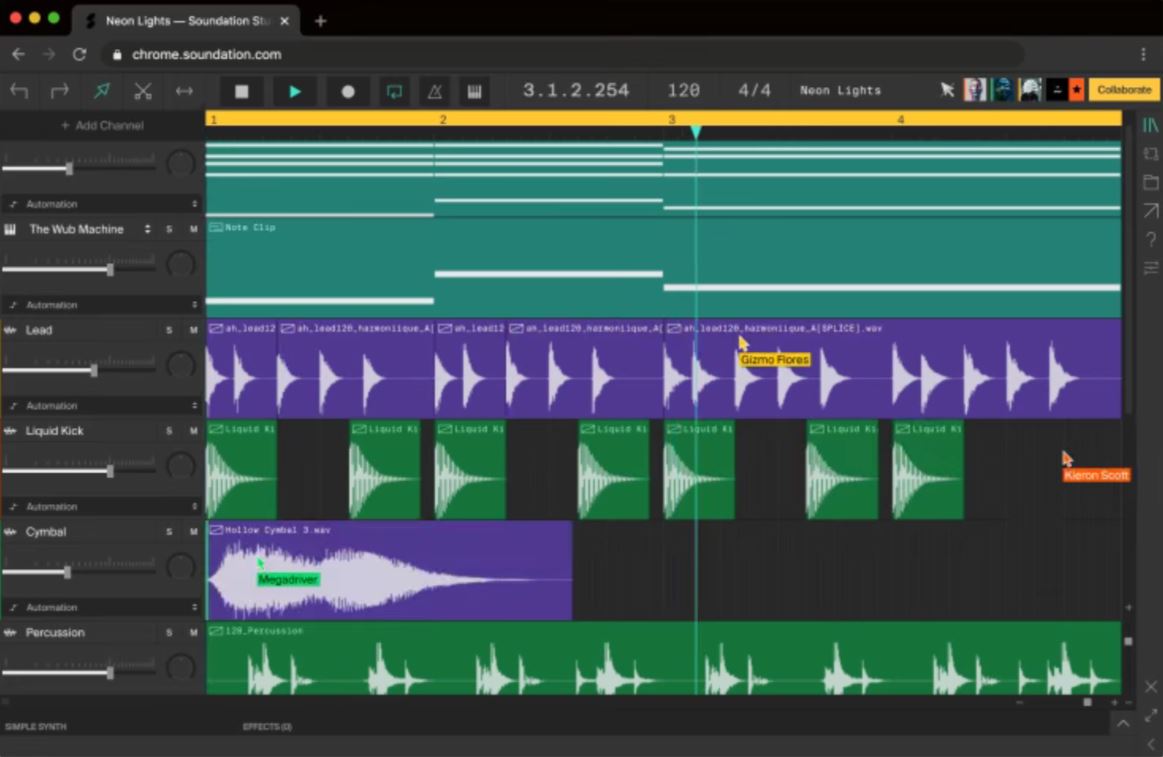Enable the metronome

coord(436,90)
